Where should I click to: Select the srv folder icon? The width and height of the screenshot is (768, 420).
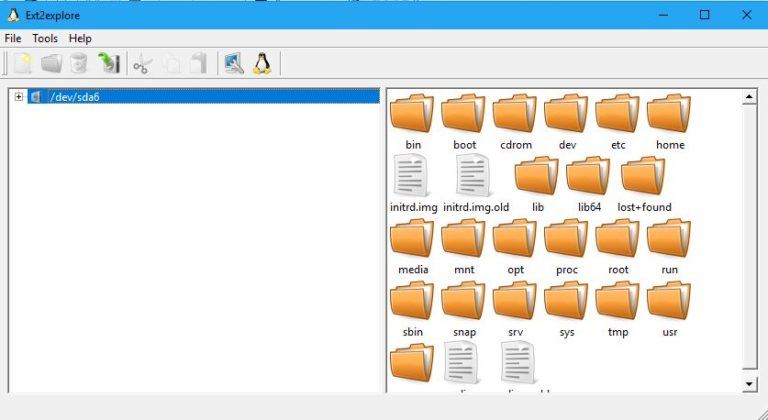tap(515, 300)
